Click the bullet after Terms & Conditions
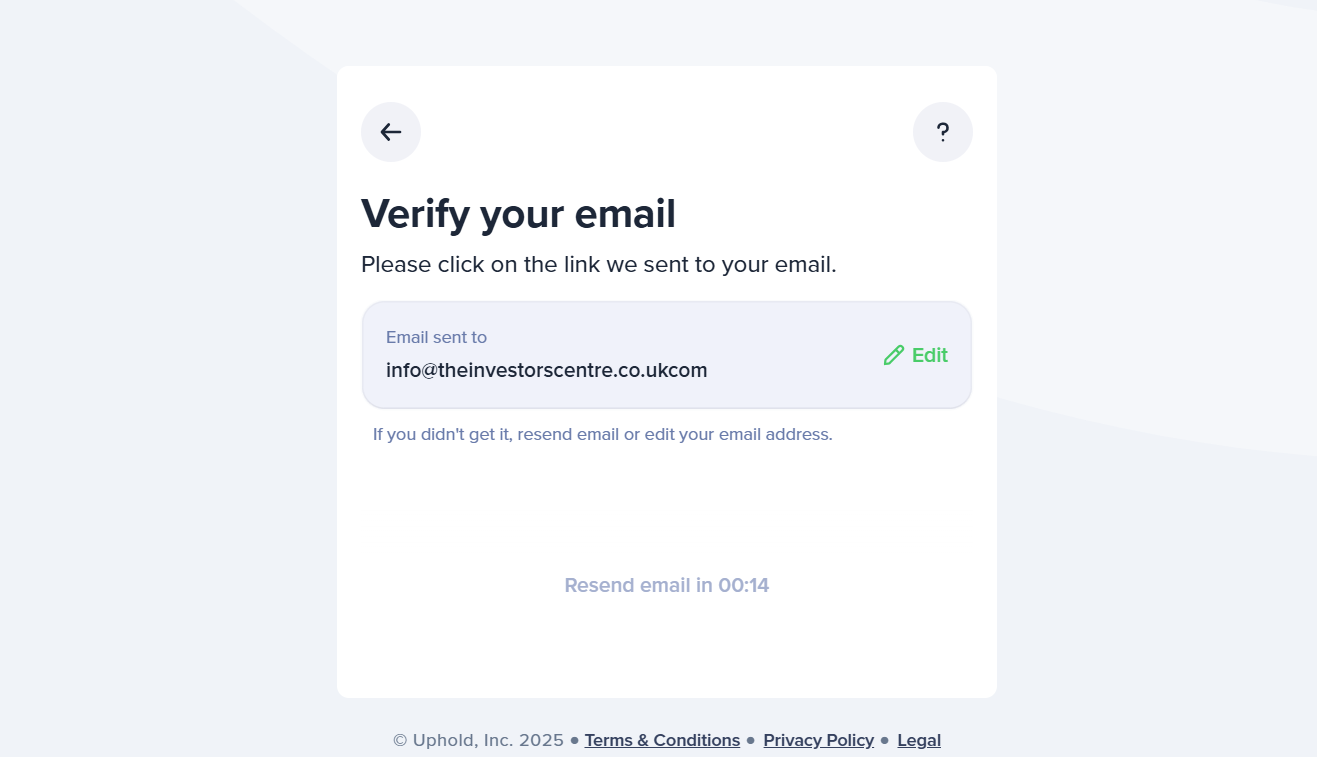 (751, 741)
